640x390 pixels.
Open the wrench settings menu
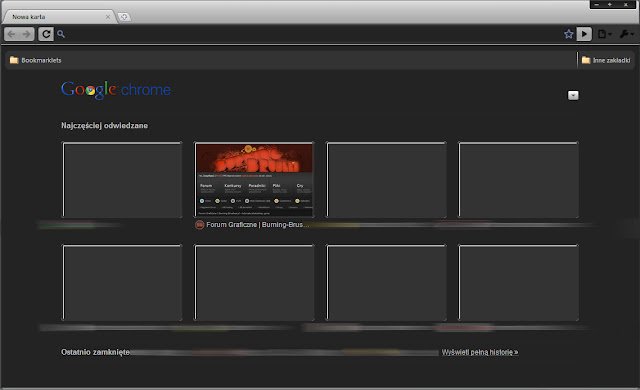pos(626,34)
